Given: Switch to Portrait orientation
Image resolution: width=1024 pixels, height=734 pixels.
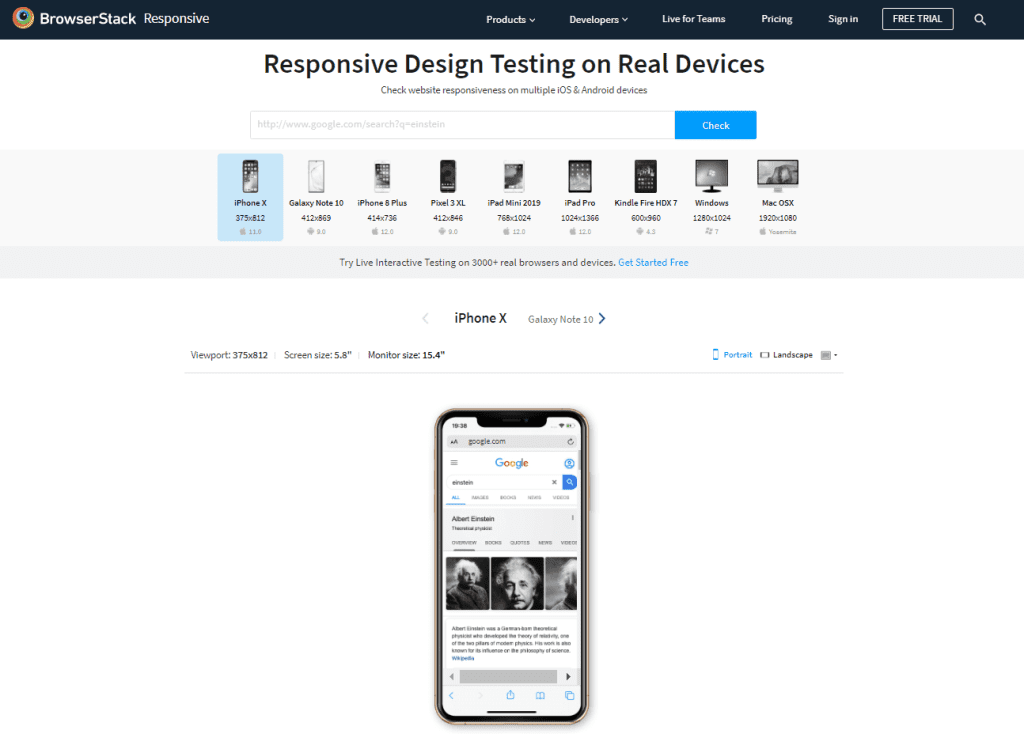Looking at the screenshot, I should point(732,355).
